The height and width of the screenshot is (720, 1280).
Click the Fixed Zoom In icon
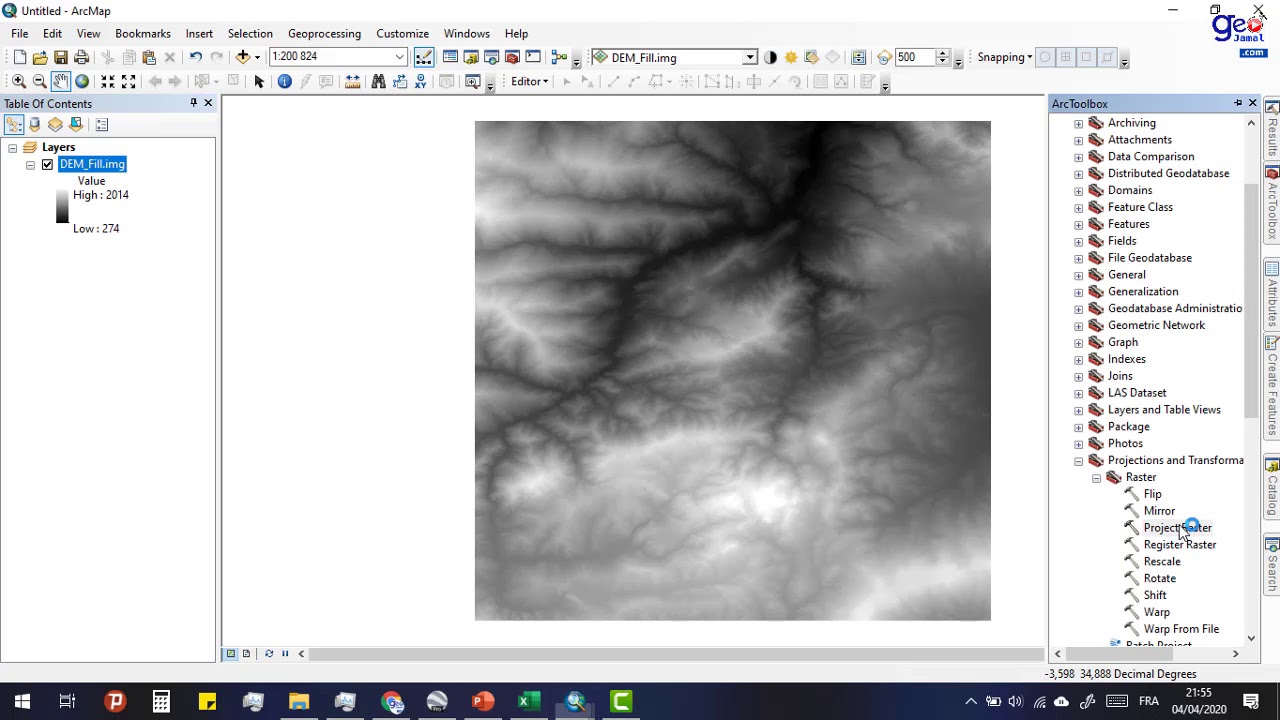pos(108,81)
